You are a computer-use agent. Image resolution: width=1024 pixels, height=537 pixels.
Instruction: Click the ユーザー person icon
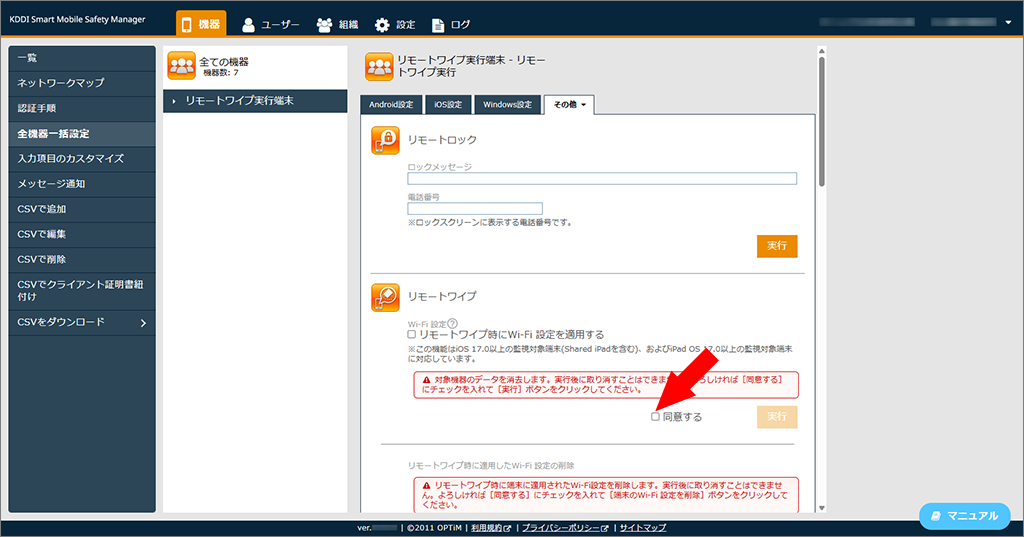click(248, 25)
